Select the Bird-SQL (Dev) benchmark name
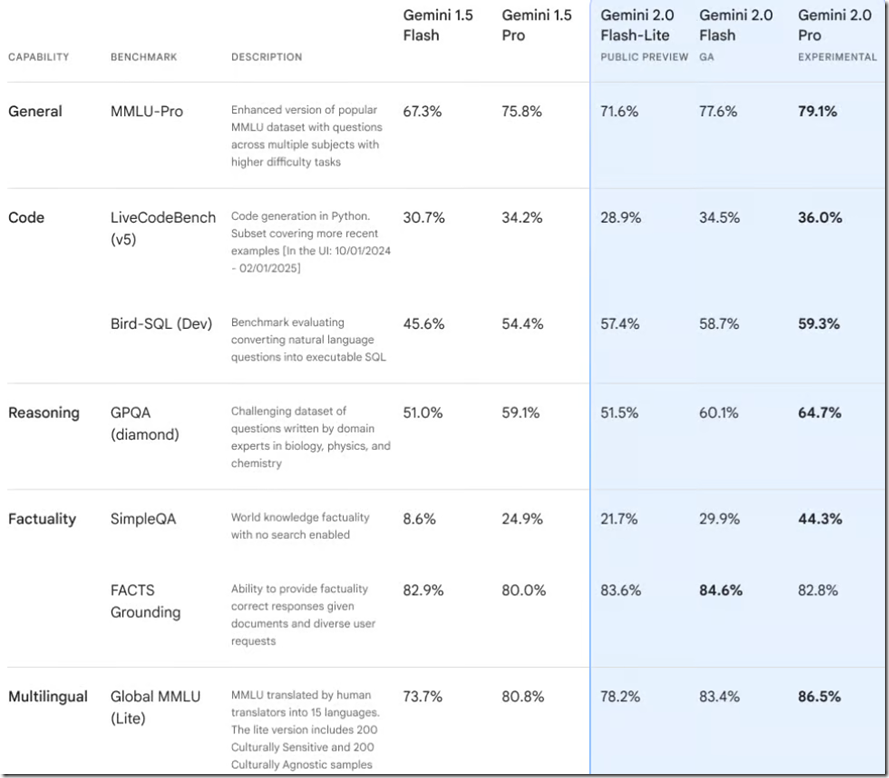 tap(161, 324)
